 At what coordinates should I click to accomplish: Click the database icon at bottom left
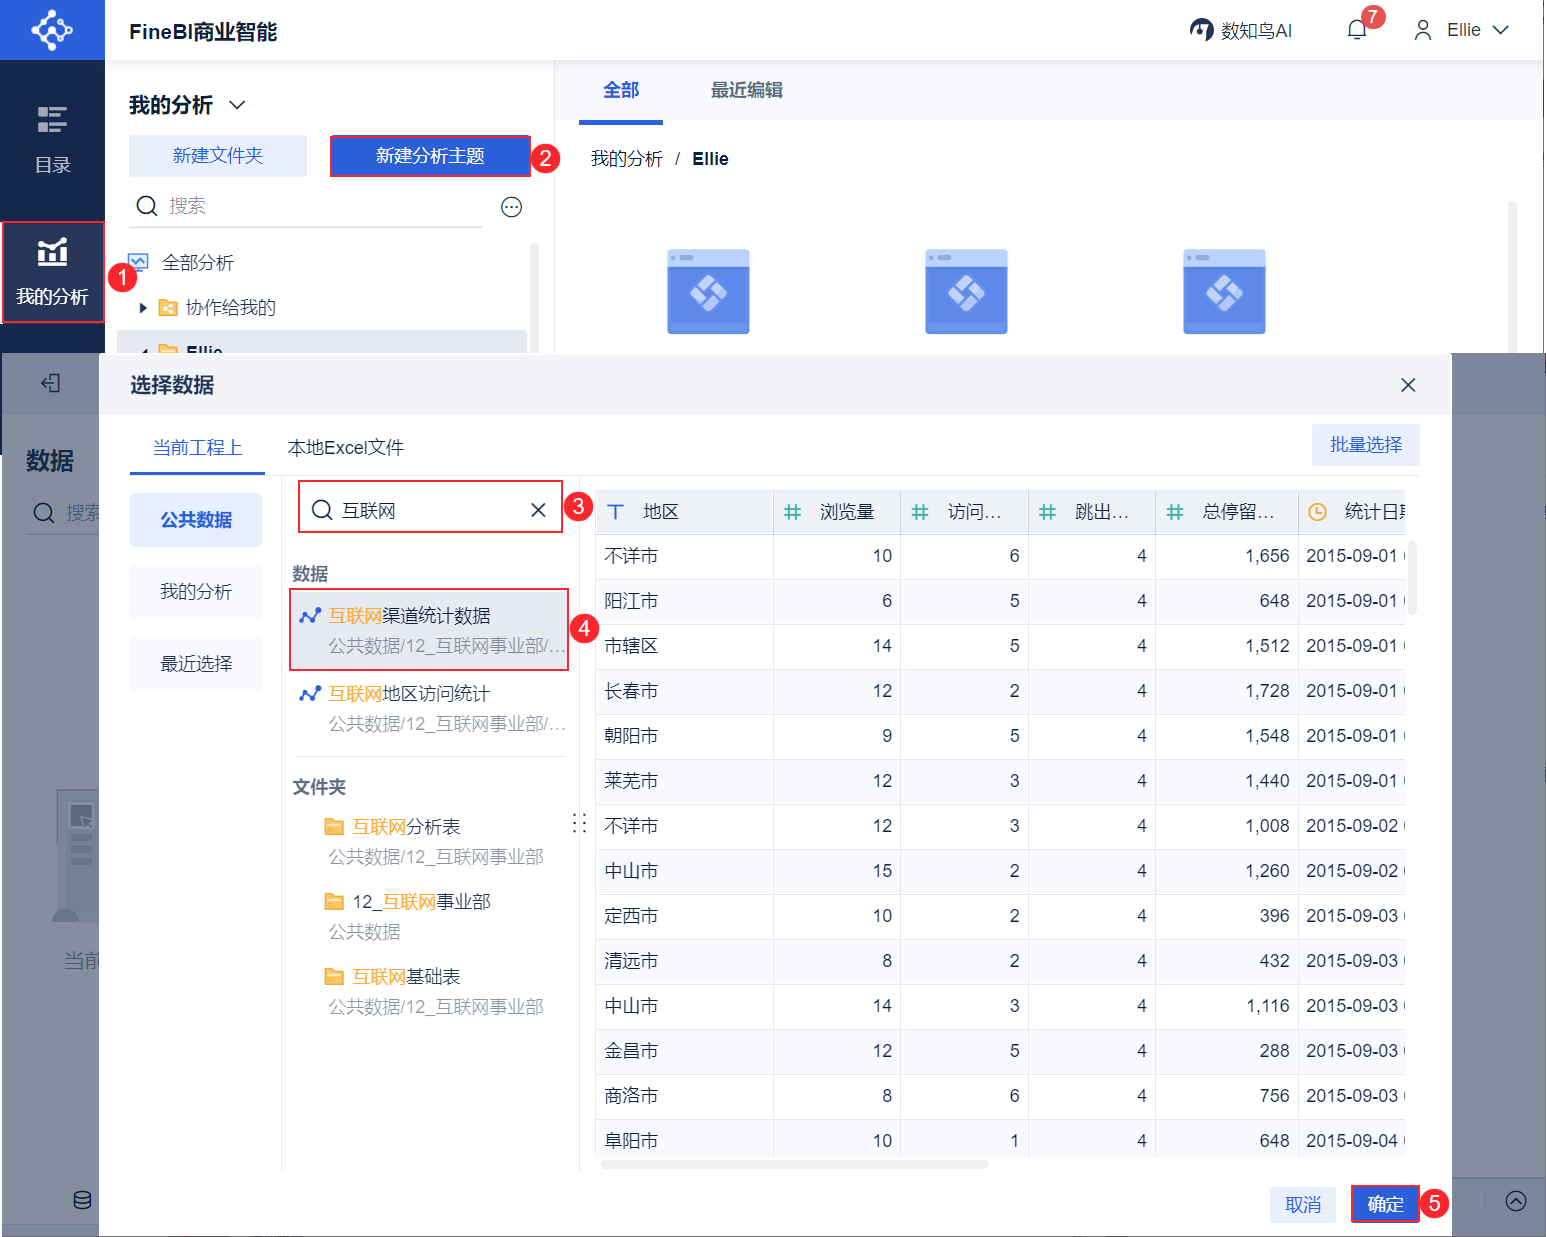(83, 1200)
